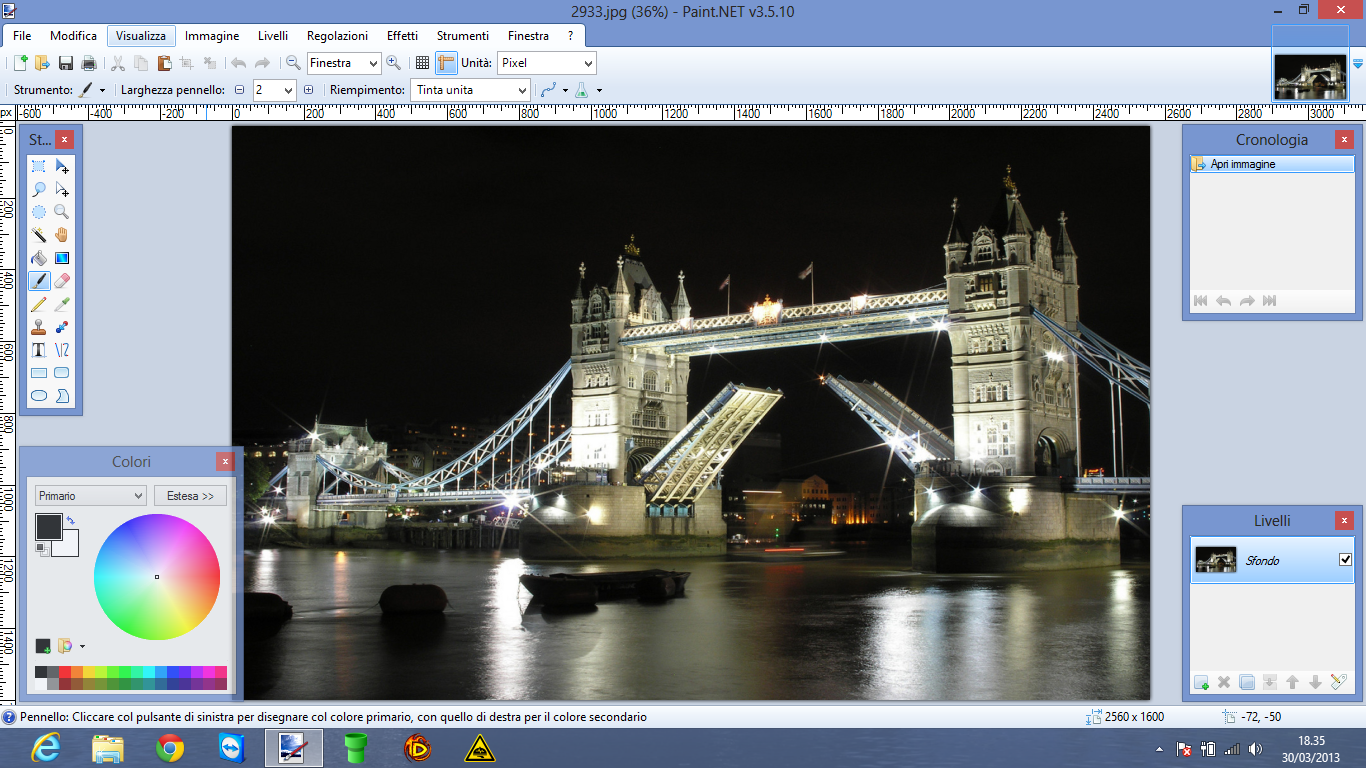This screenshot has height=768, width=1366.
Task: Click the zoom out magnifier in toolbar
Action: click(293, 63)
